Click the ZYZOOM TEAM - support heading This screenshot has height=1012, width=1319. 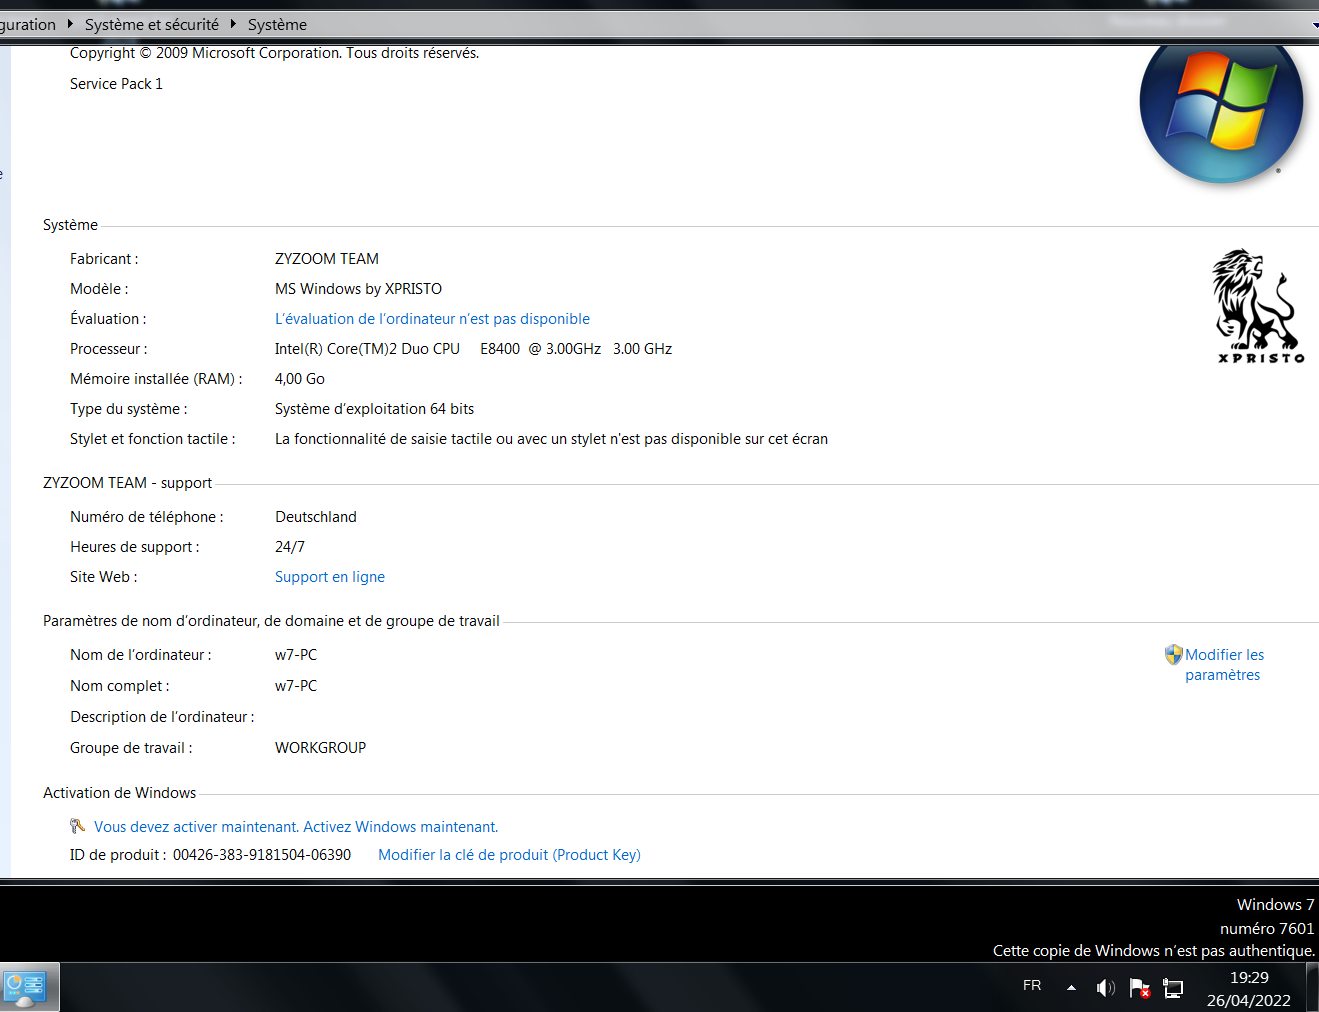click(127, 483)
